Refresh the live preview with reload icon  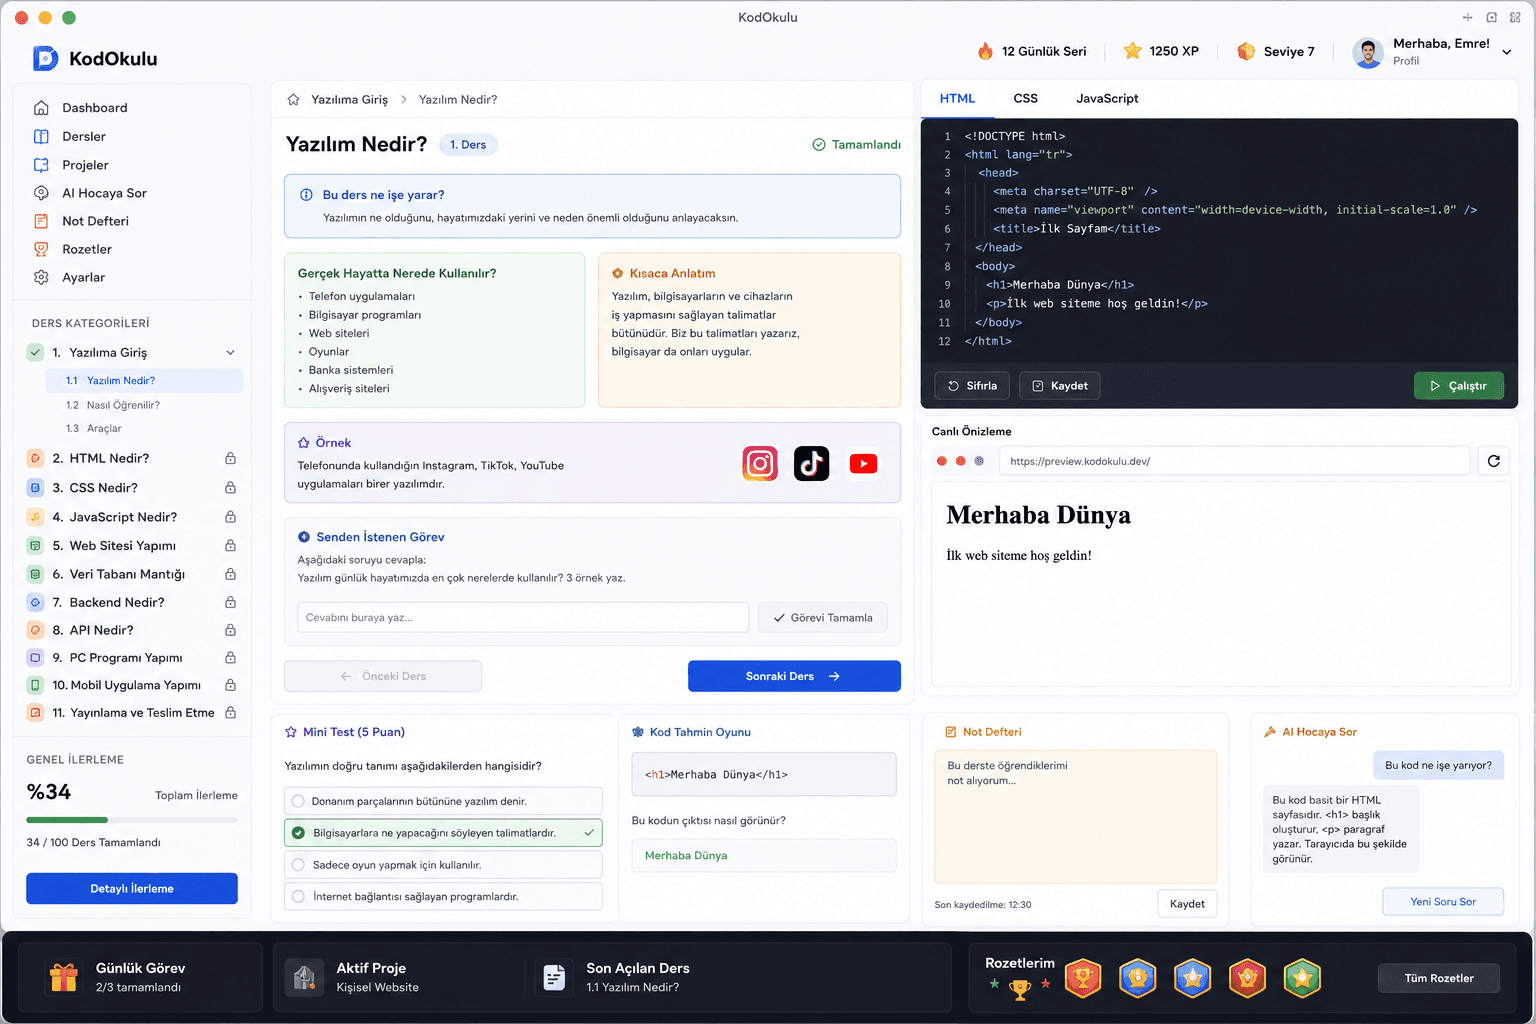coord(1494,461)
